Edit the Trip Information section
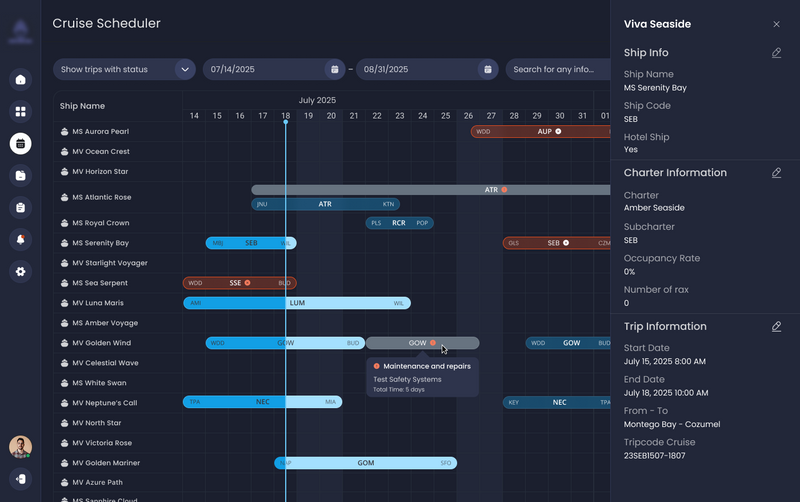Image resolution: width=800 pixels, height=502 pixels. point(777,327)
